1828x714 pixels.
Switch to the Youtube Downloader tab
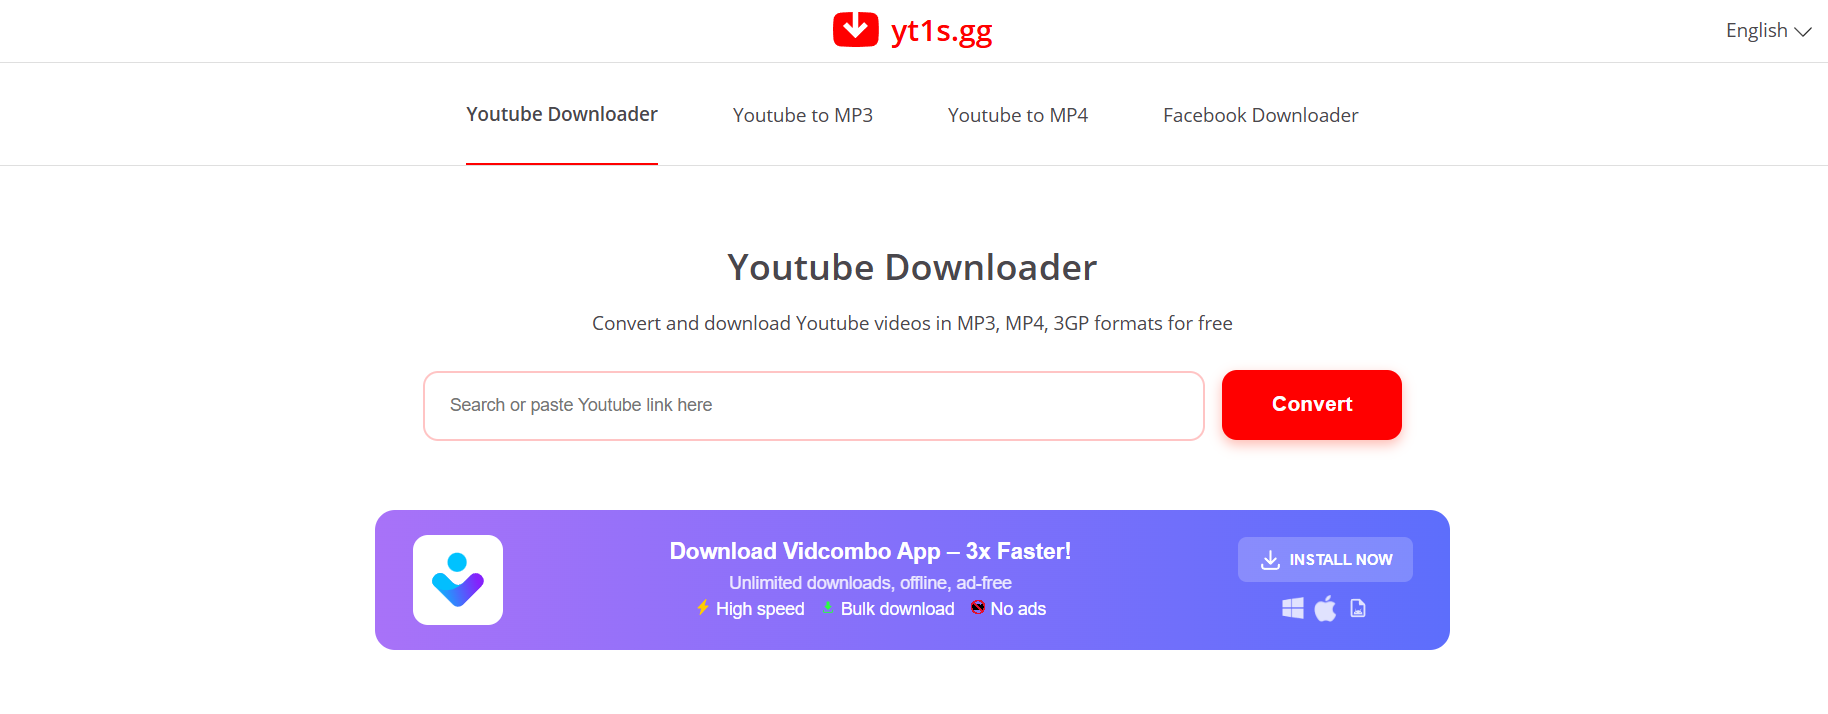coord(562,115)
